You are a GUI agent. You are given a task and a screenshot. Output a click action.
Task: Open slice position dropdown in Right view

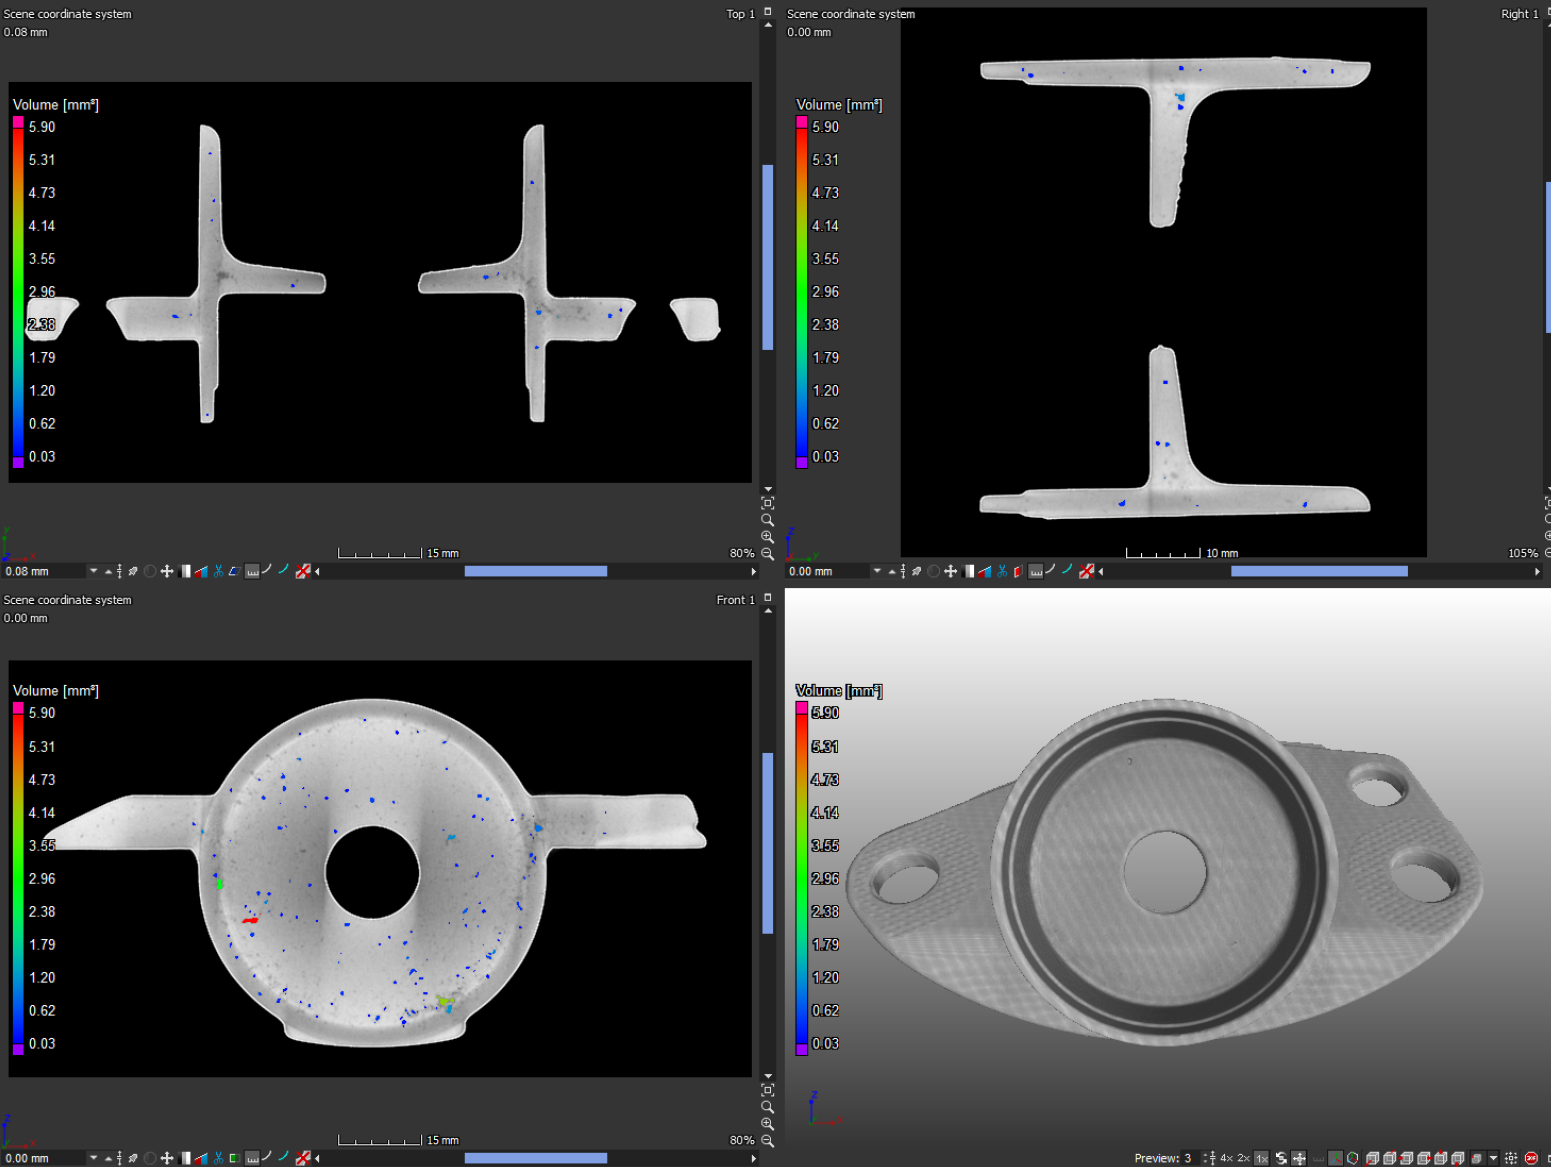pyautogui.click(x=877, y=571)
